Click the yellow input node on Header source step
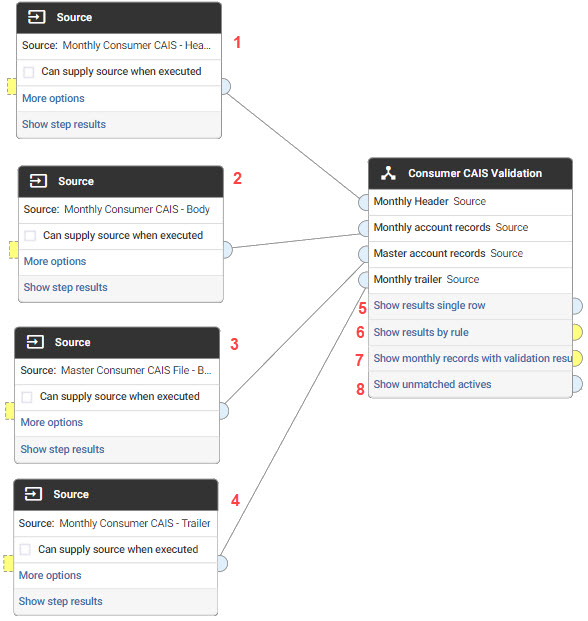This screenshot has height=621, width=588. pos(12,86)
